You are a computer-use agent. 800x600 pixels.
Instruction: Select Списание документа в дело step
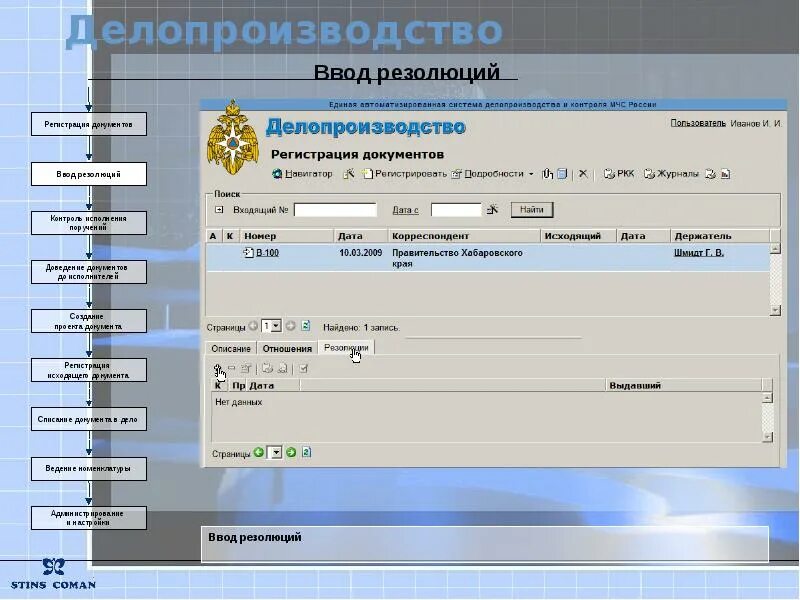[89, 419]
